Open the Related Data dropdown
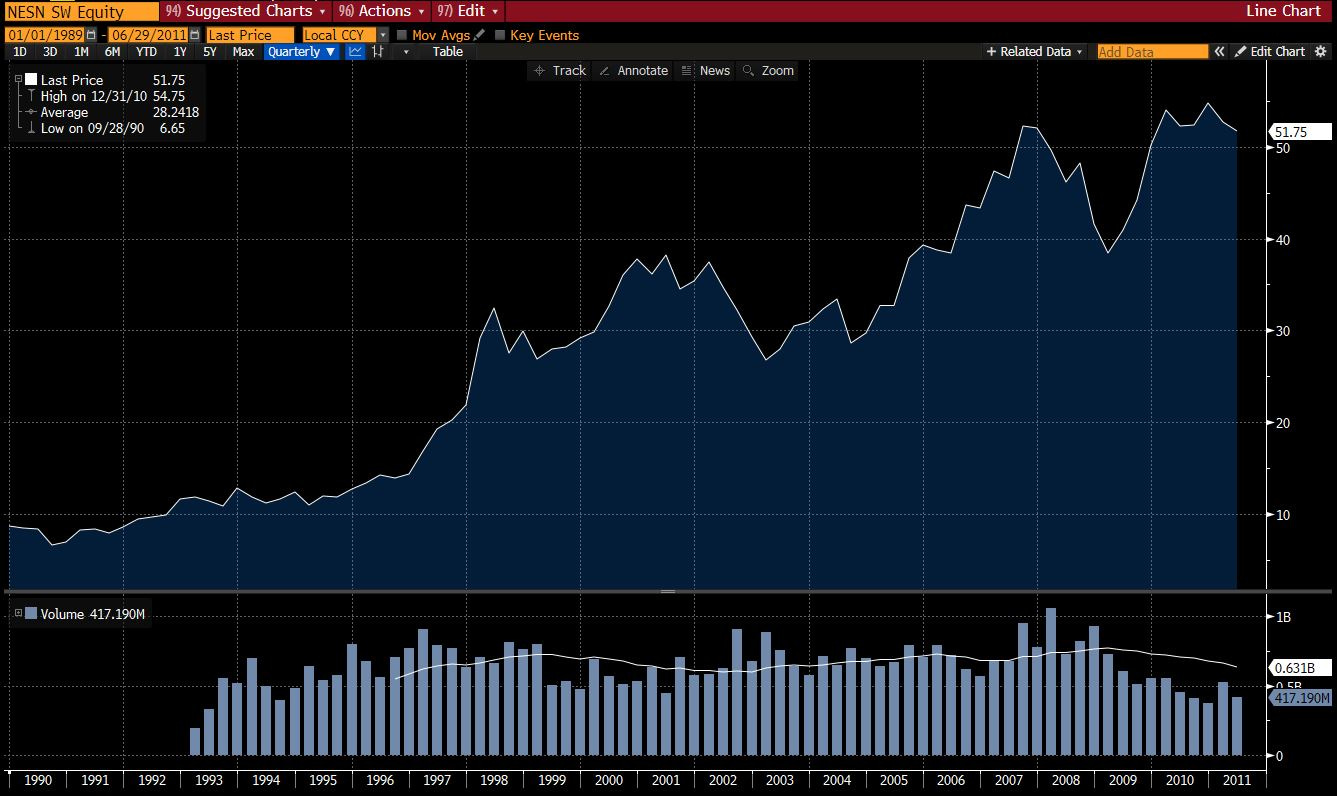Image resolution: width=1337 pixels, height=796 pixels. tap(1034, 52)
